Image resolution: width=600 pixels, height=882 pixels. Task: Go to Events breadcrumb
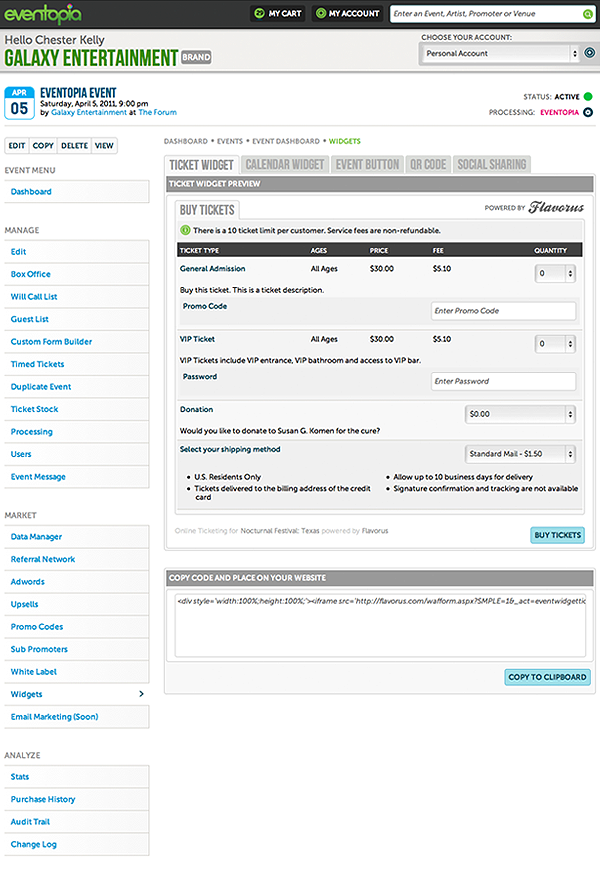[x=230, y=141]
